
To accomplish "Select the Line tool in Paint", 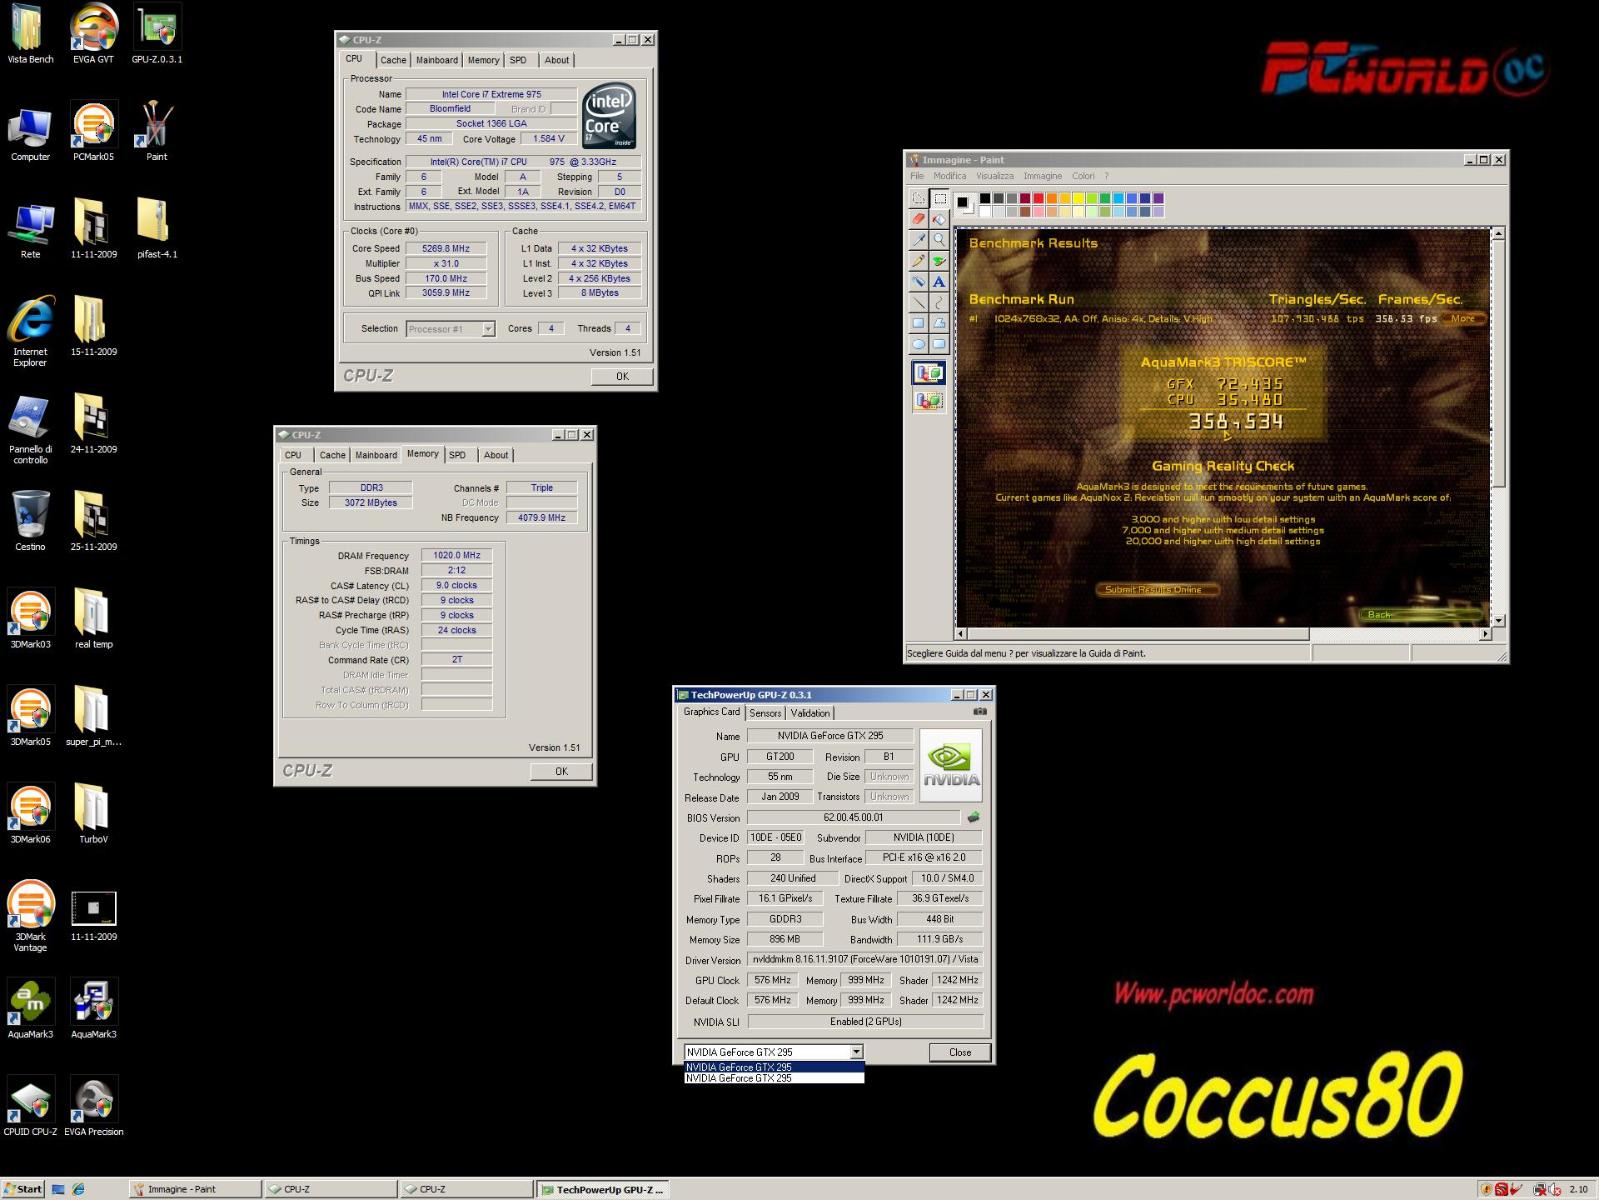I will coord(918,302).
